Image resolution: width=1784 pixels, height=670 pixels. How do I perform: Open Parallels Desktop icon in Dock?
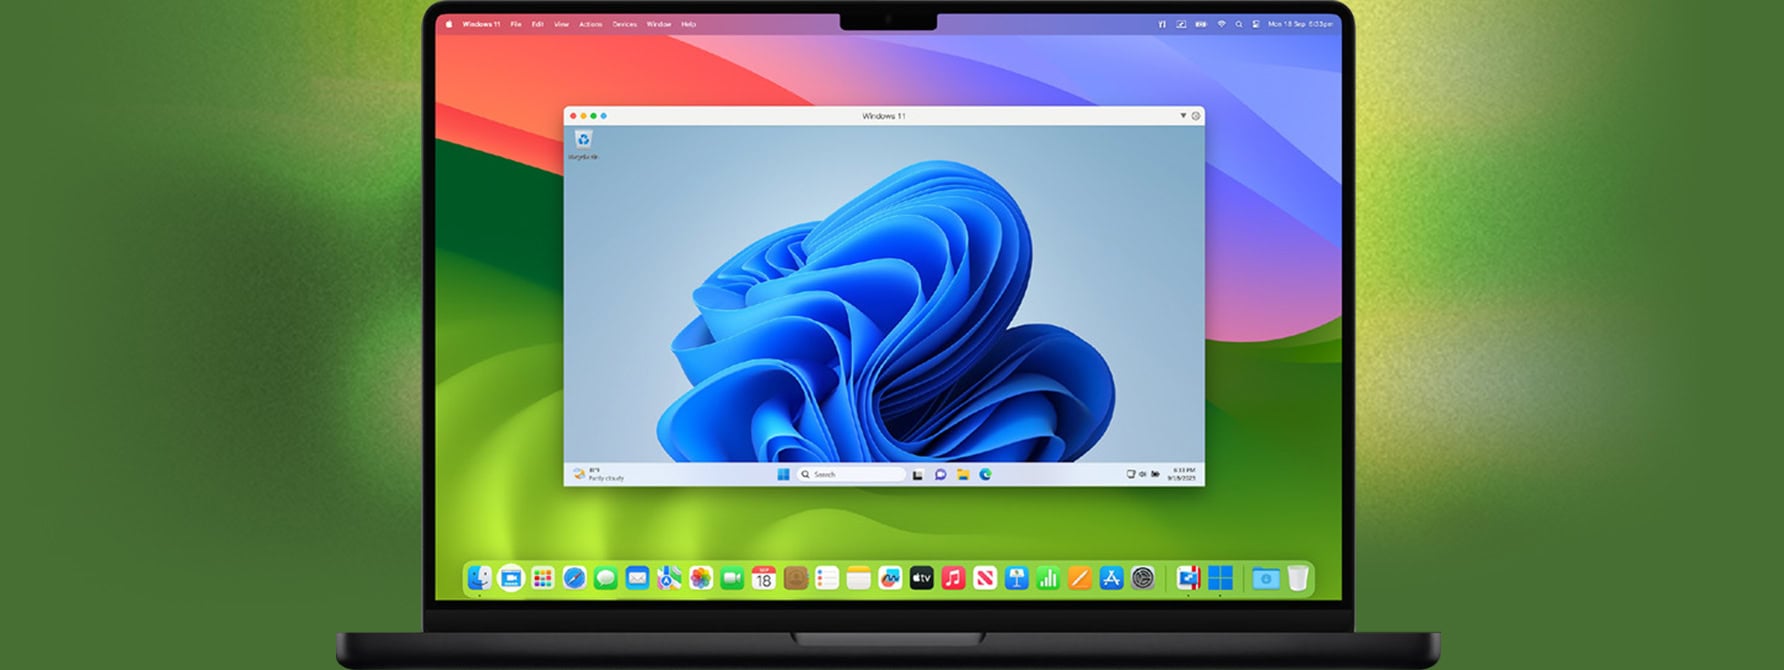point(1188,578)
